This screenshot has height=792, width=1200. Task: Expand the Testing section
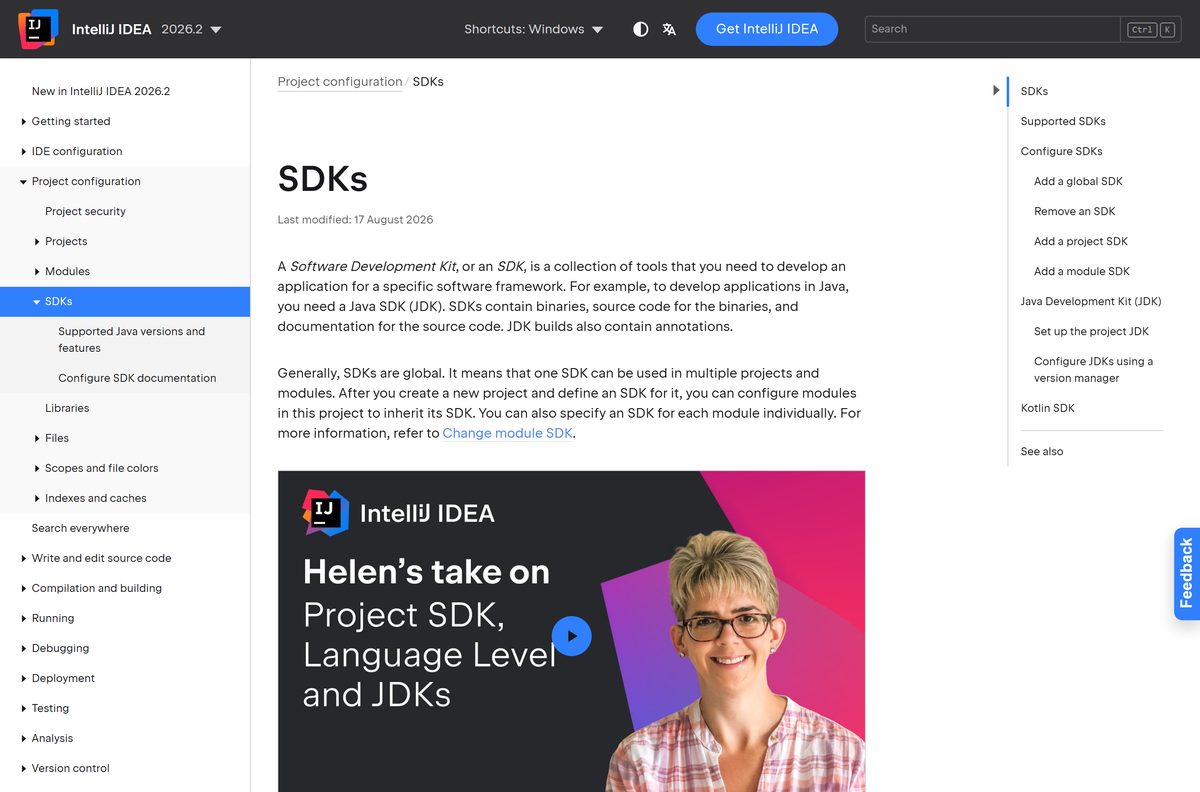24,708
